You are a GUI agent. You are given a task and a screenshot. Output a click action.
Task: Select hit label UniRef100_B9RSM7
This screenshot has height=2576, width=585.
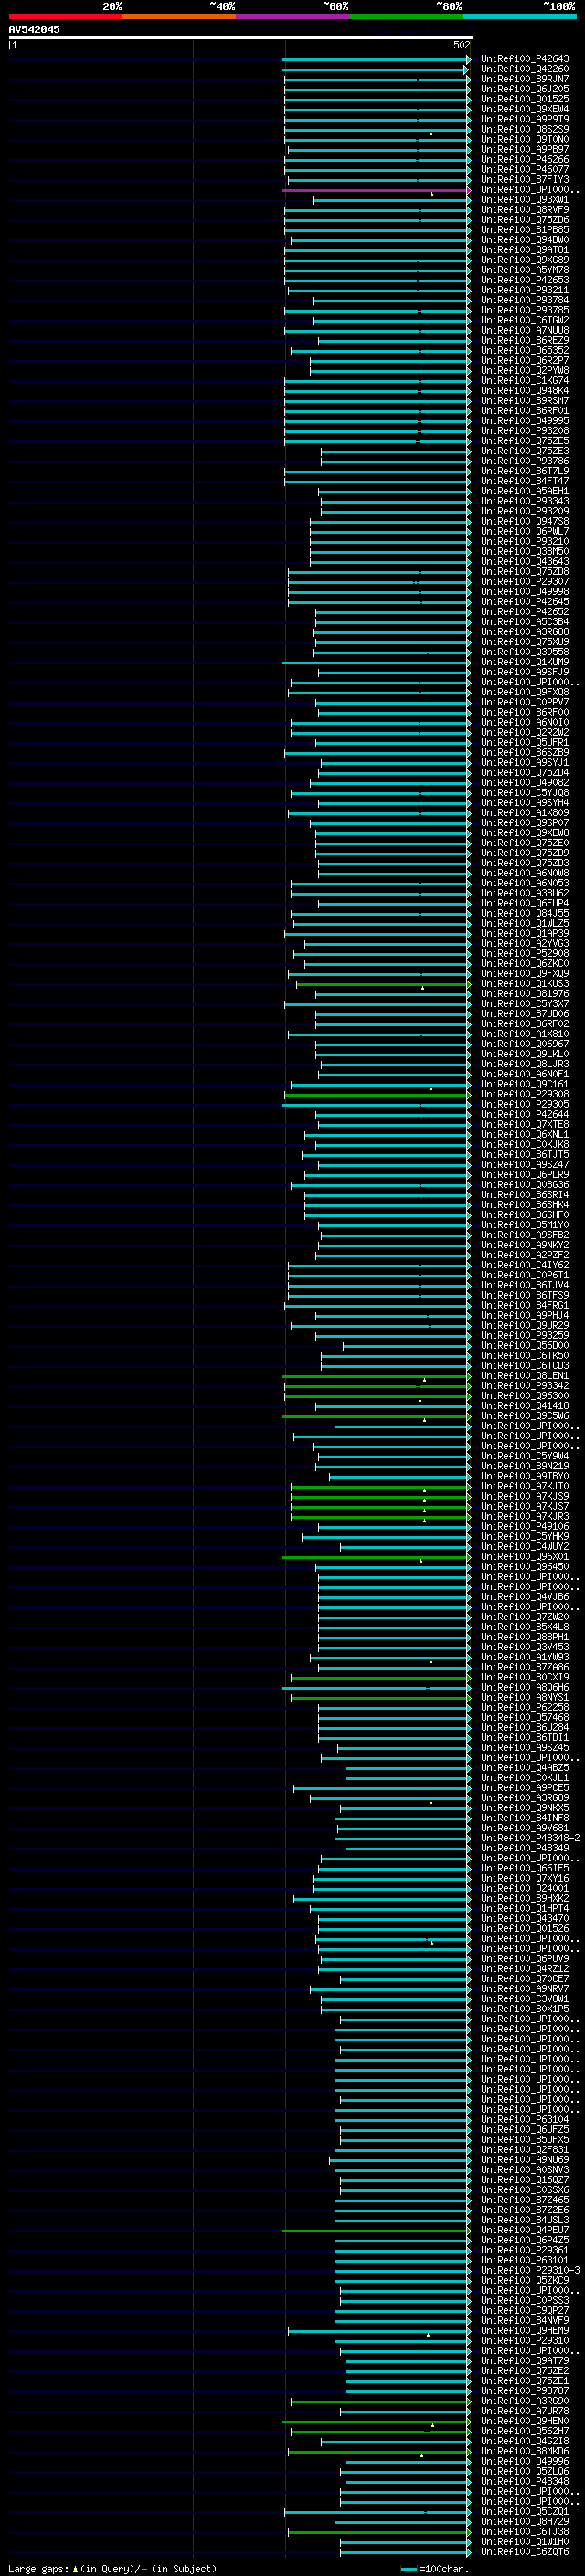[x=525, y=401]
